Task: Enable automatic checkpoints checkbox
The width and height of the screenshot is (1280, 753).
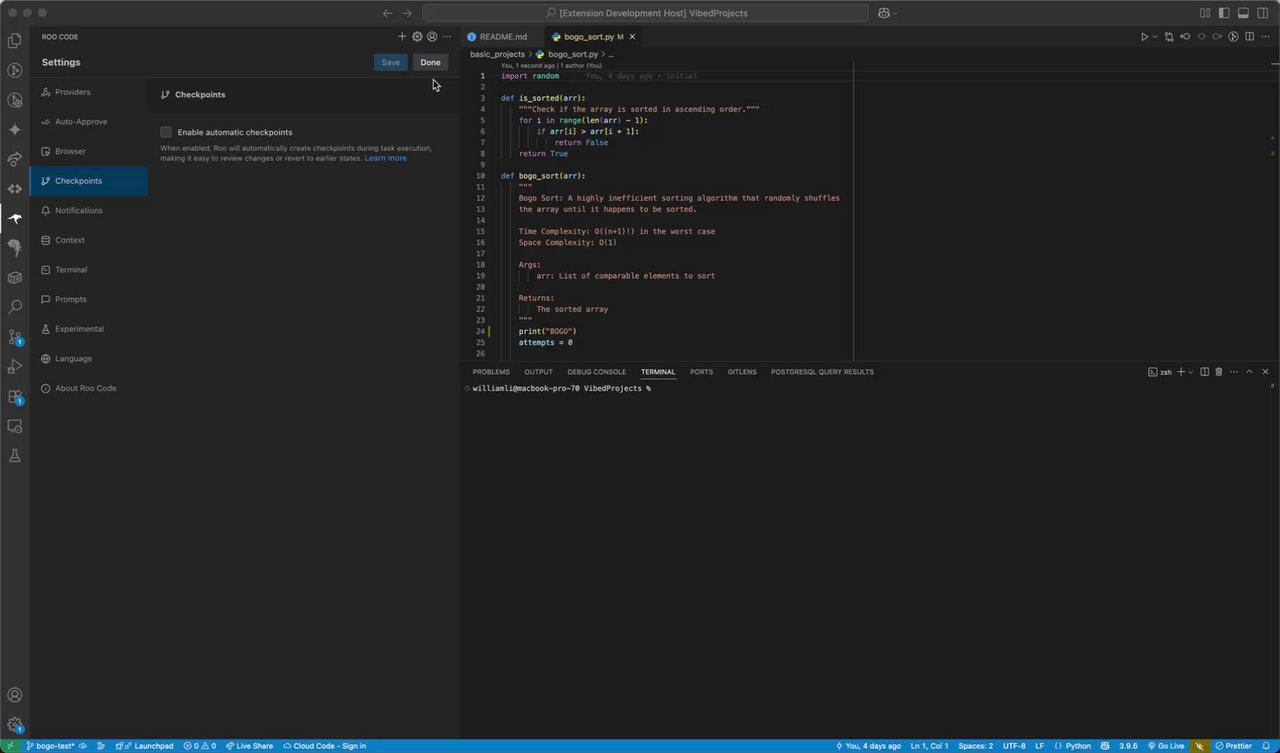Action: pyautogui.click(x=166, y=132)
